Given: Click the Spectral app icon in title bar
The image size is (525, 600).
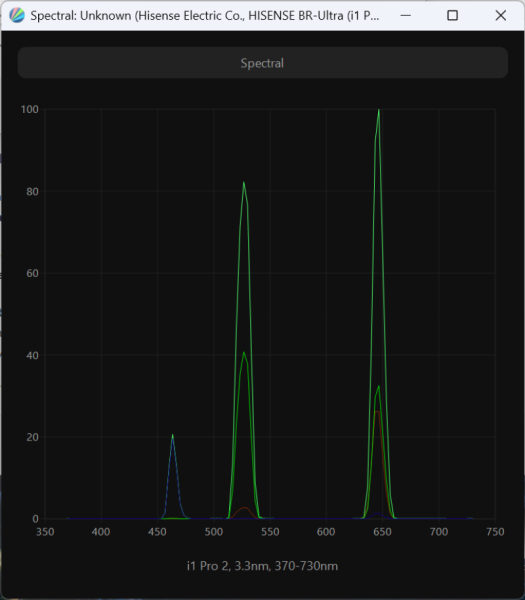Looking at the screenshot, I should [17, 15].
